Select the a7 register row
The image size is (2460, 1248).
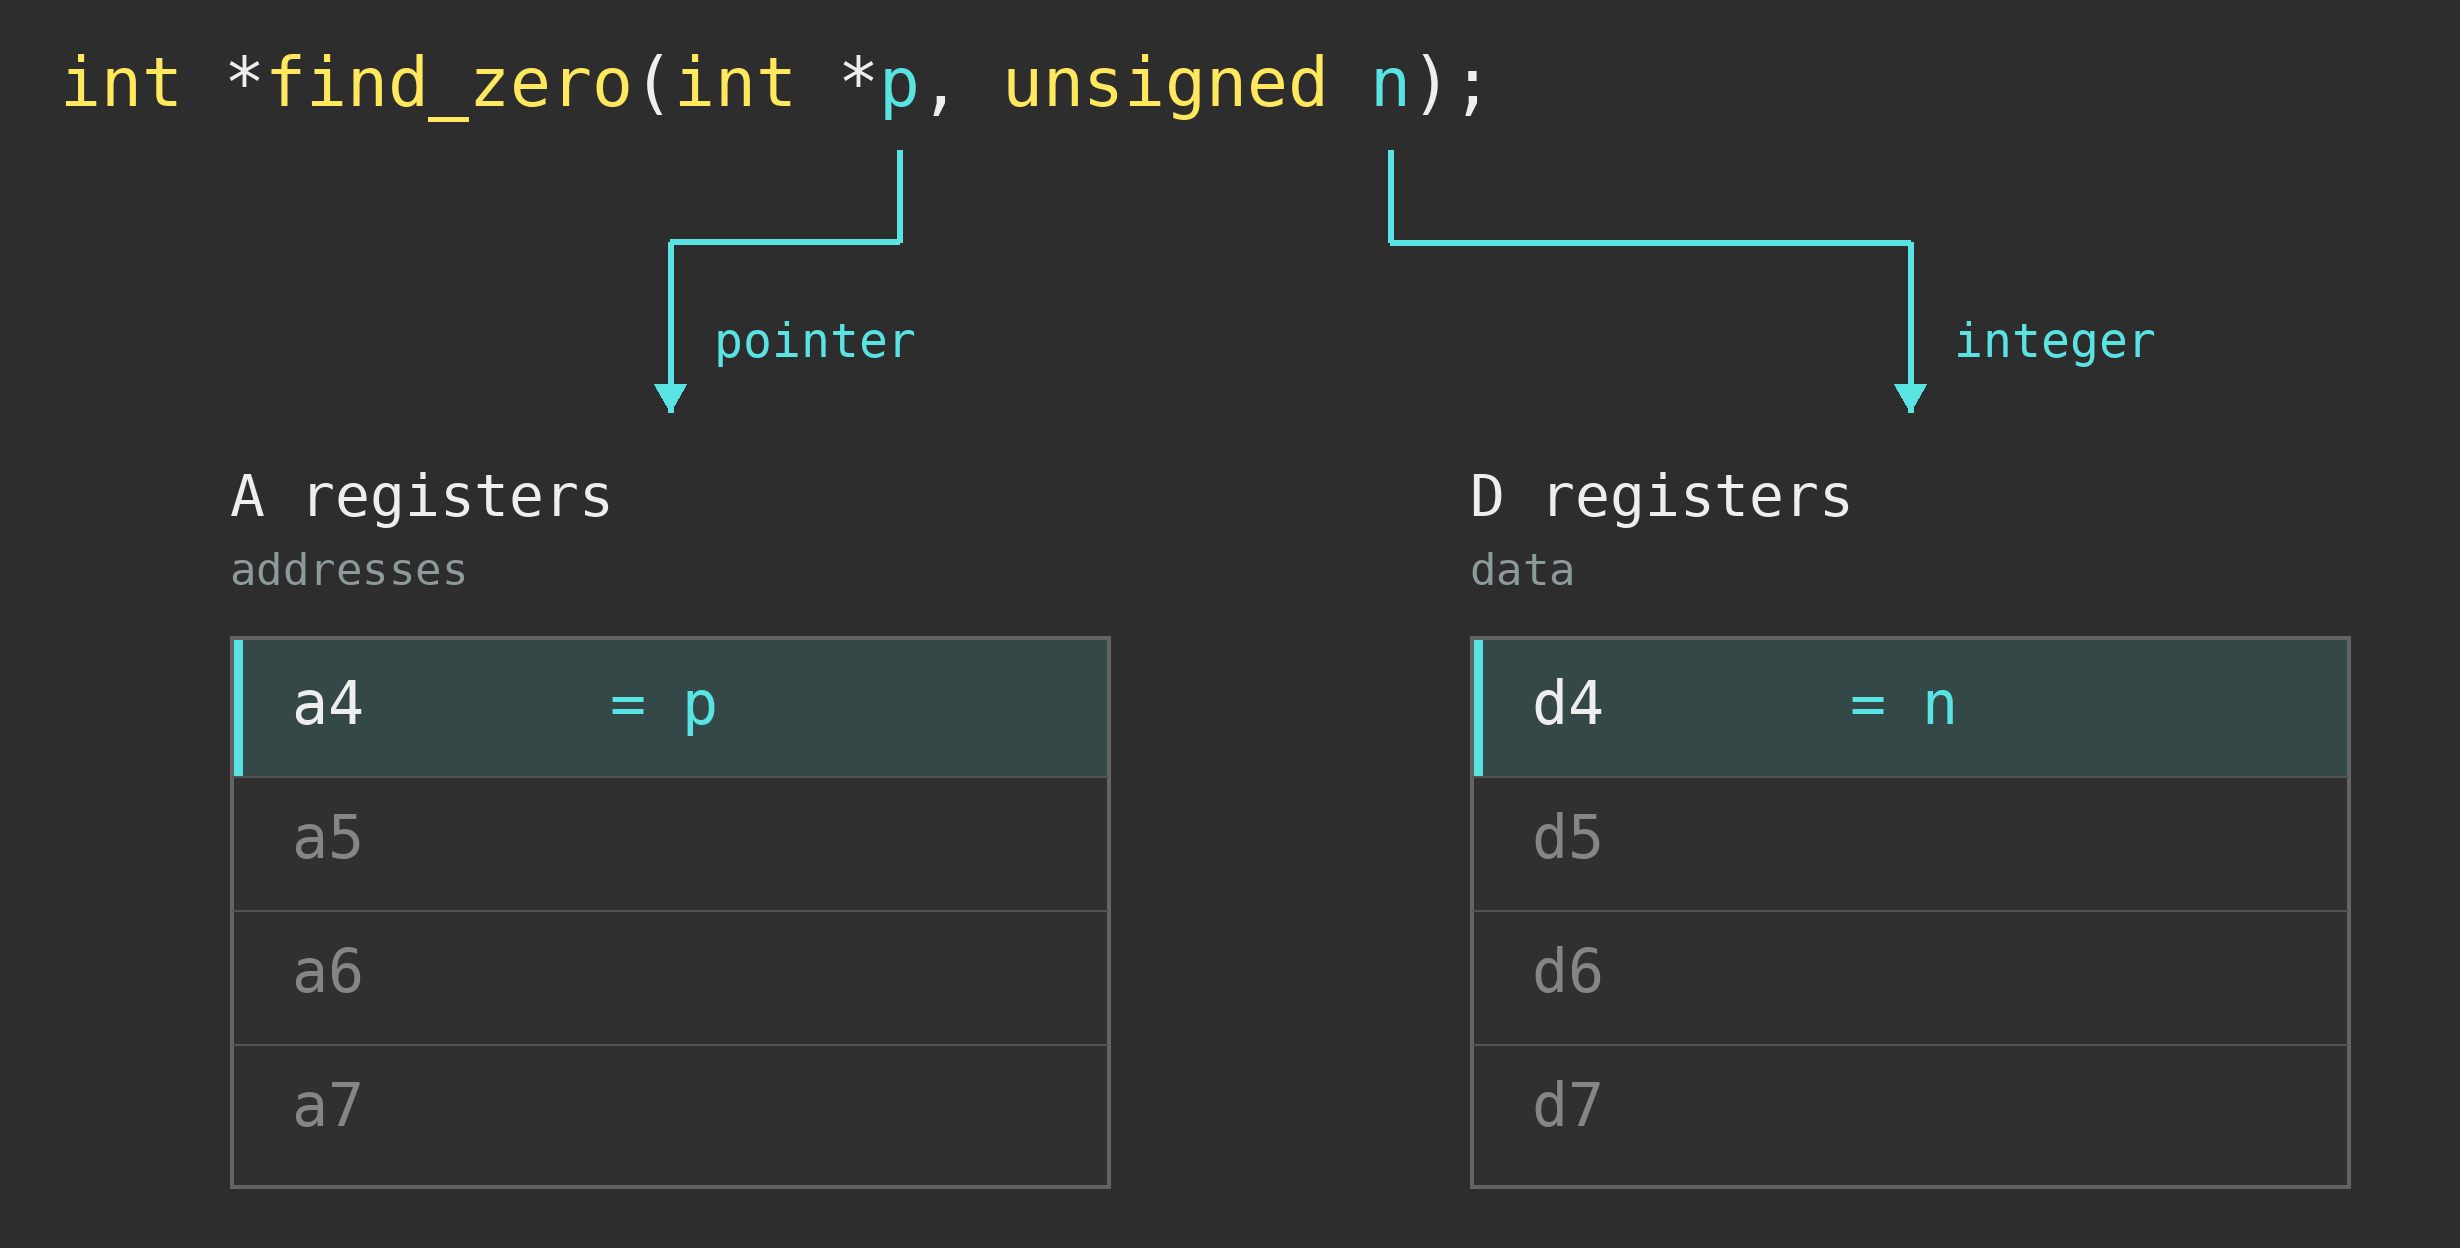click(671, 1114)
